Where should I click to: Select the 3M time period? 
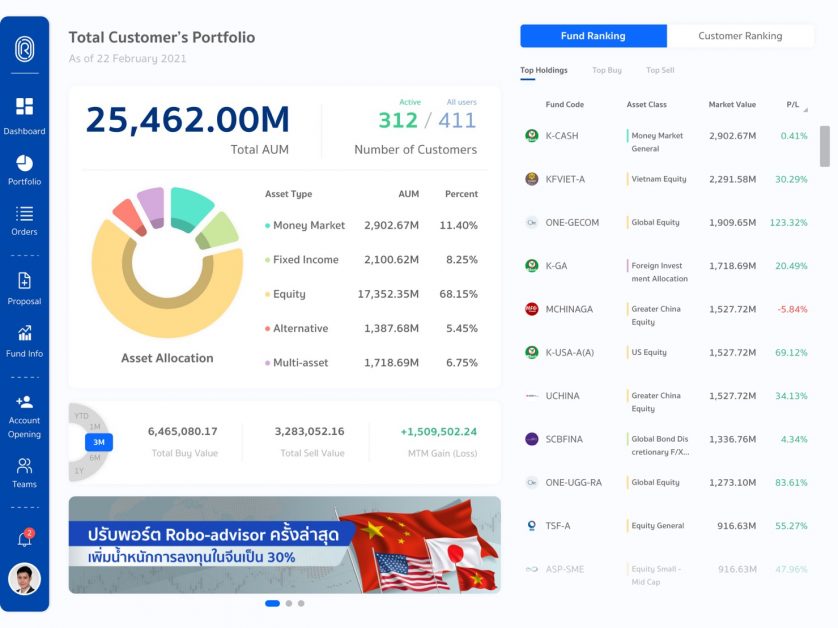[x=99, y=442]
